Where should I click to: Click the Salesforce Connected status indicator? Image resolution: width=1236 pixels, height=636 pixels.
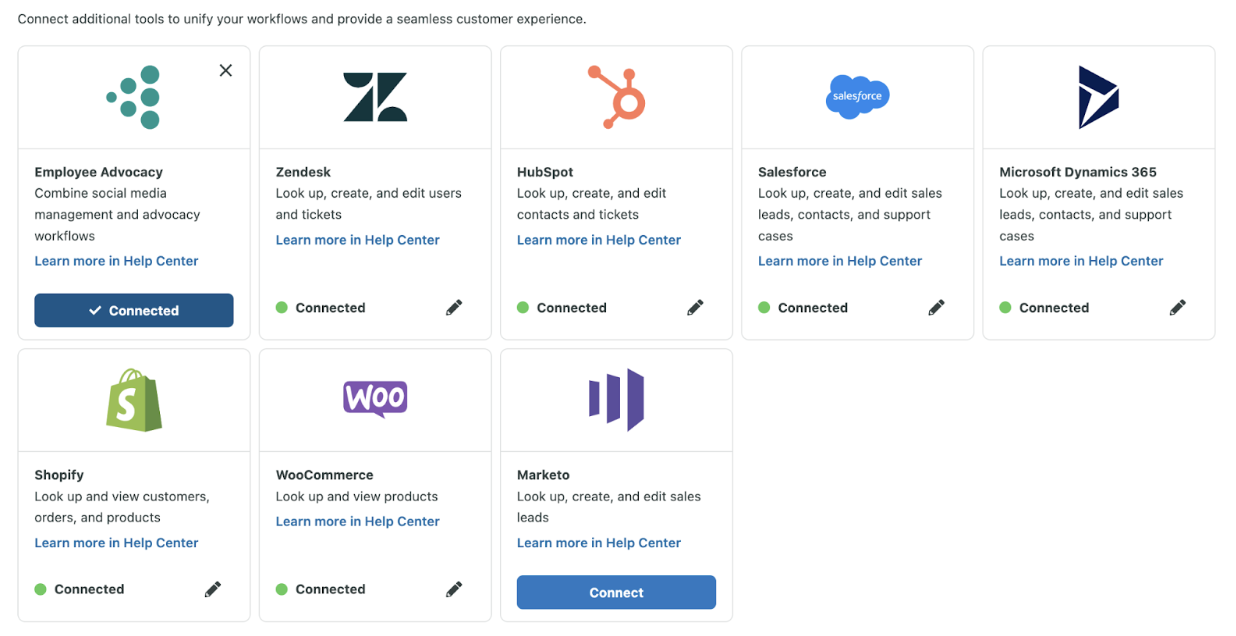[x=803, y=308]
